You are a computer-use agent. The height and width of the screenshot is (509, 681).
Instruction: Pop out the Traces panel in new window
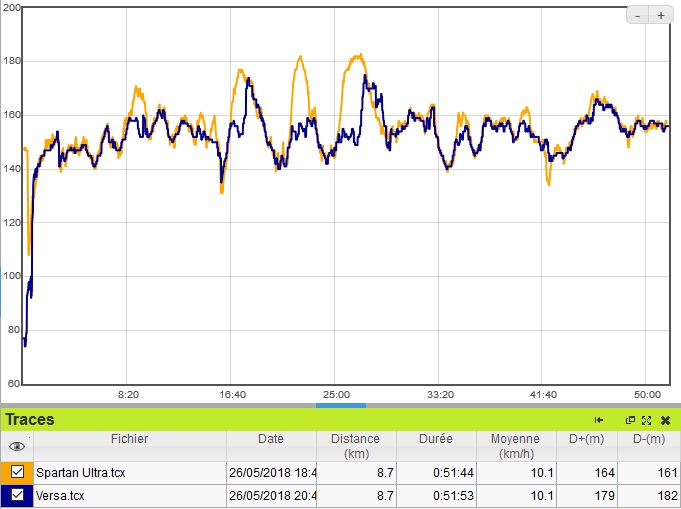coord(631,420)
